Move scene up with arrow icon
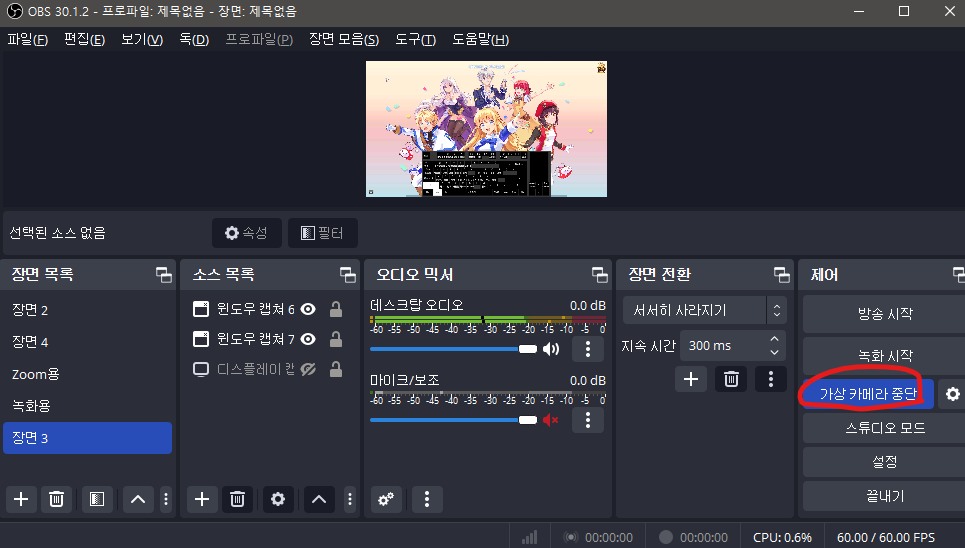 (138, 499)
